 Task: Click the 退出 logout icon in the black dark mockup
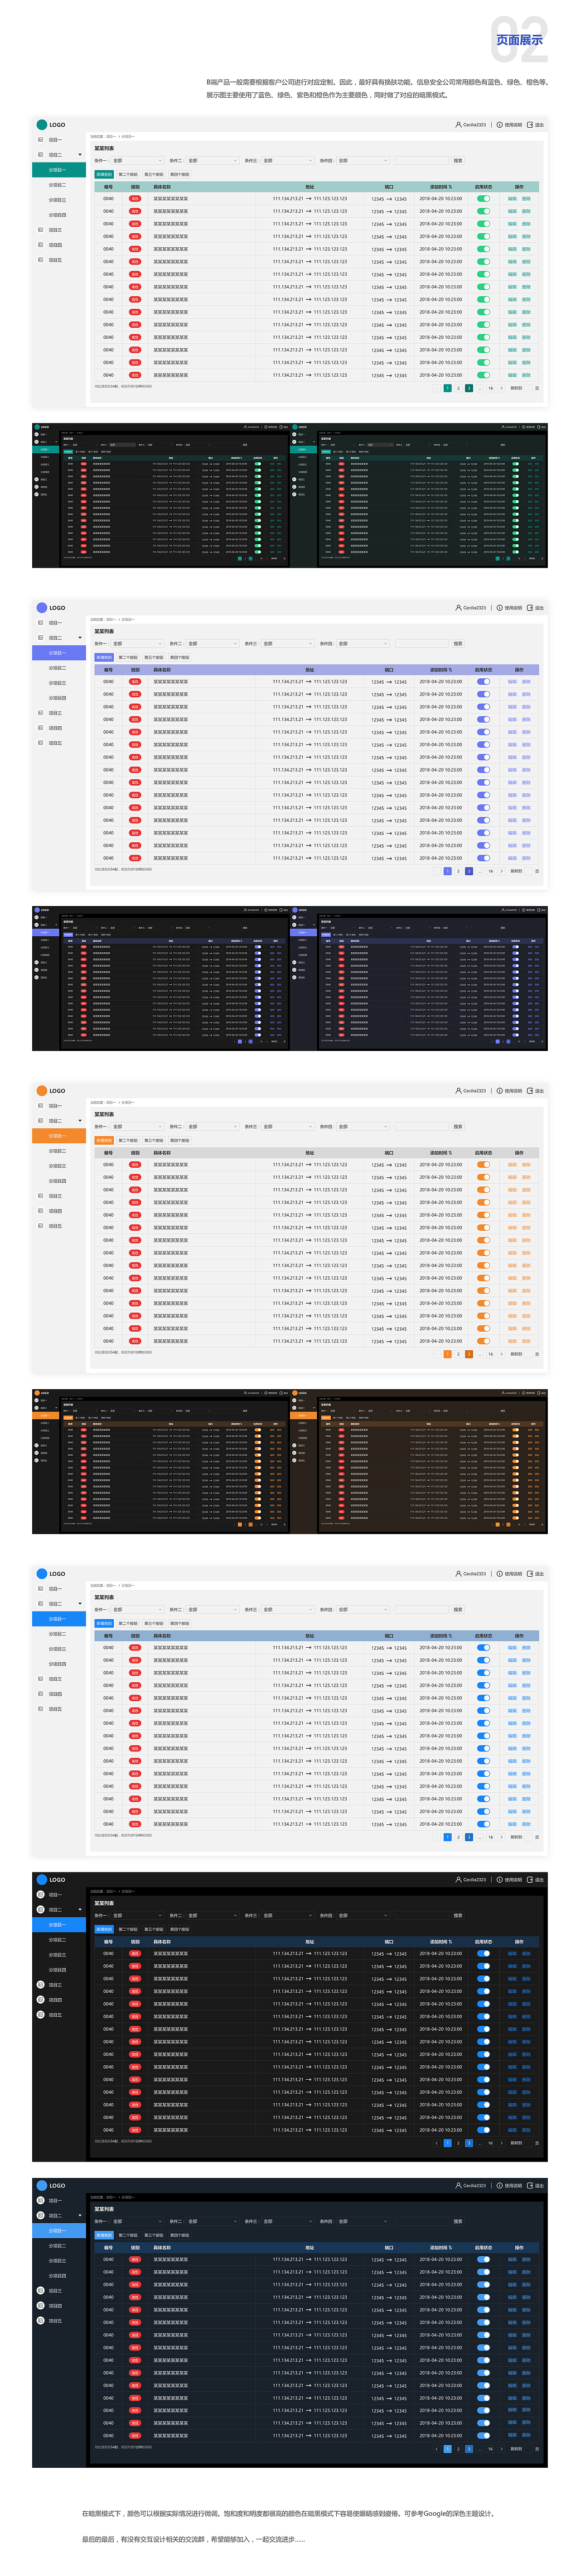[x=530, y=1880]
